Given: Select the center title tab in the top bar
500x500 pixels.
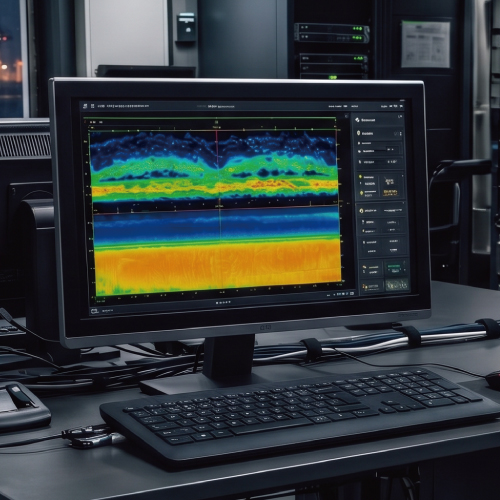Looking at the screenshot, I should [221, 107].
